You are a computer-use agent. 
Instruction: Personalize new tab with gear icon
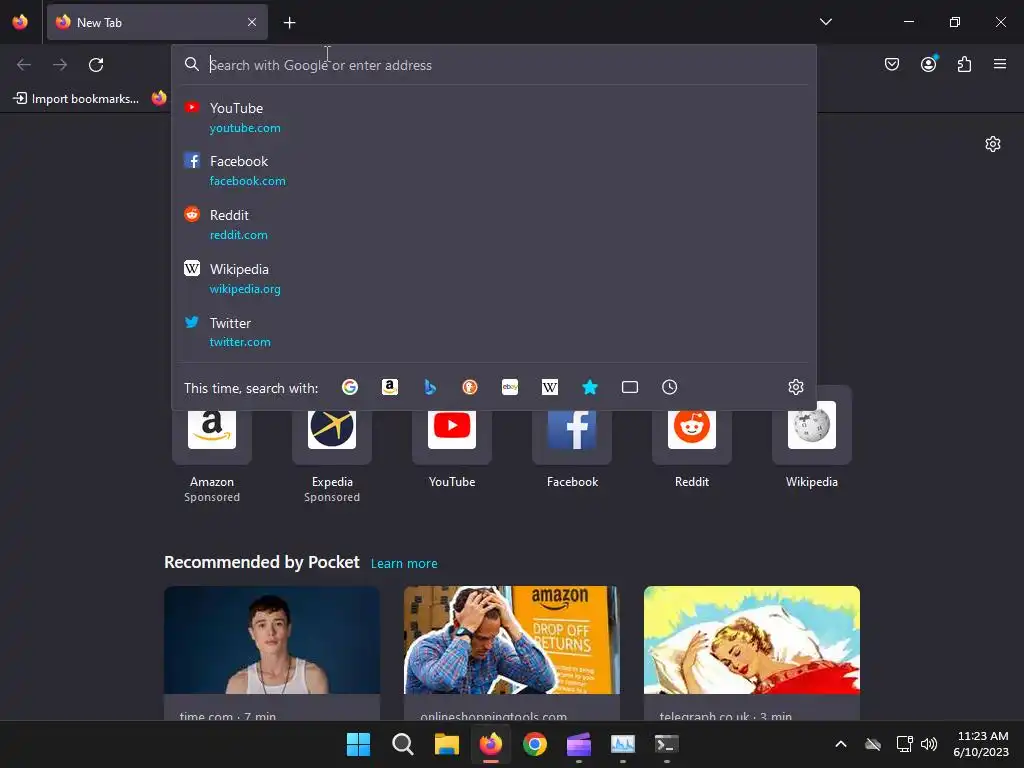coord(993,144)
